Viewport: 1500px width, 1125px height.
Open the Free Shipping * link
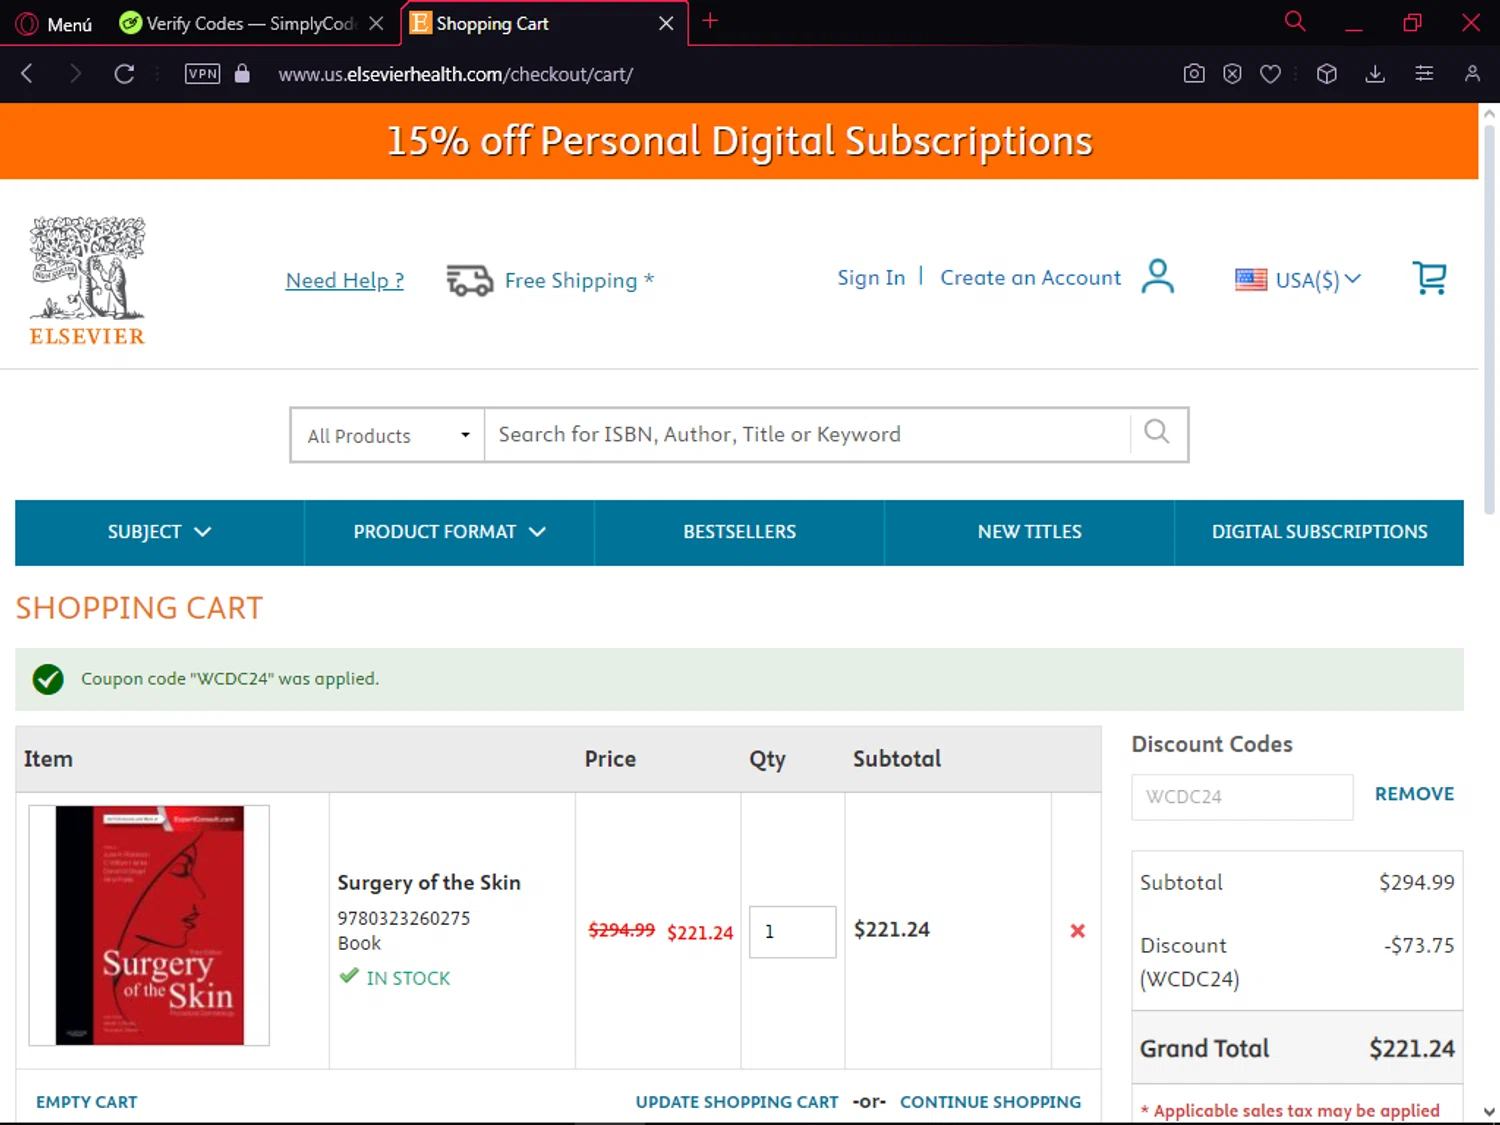coord(579,280)
